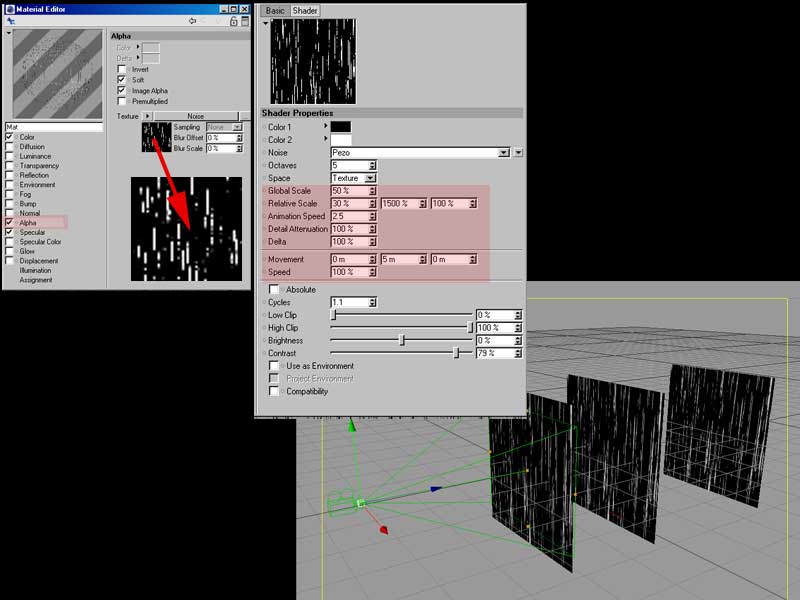Click the Contrast 79 % stepper arrows
Screen dimensions: 800x600
pyautogui.click(x=518, y=353)
